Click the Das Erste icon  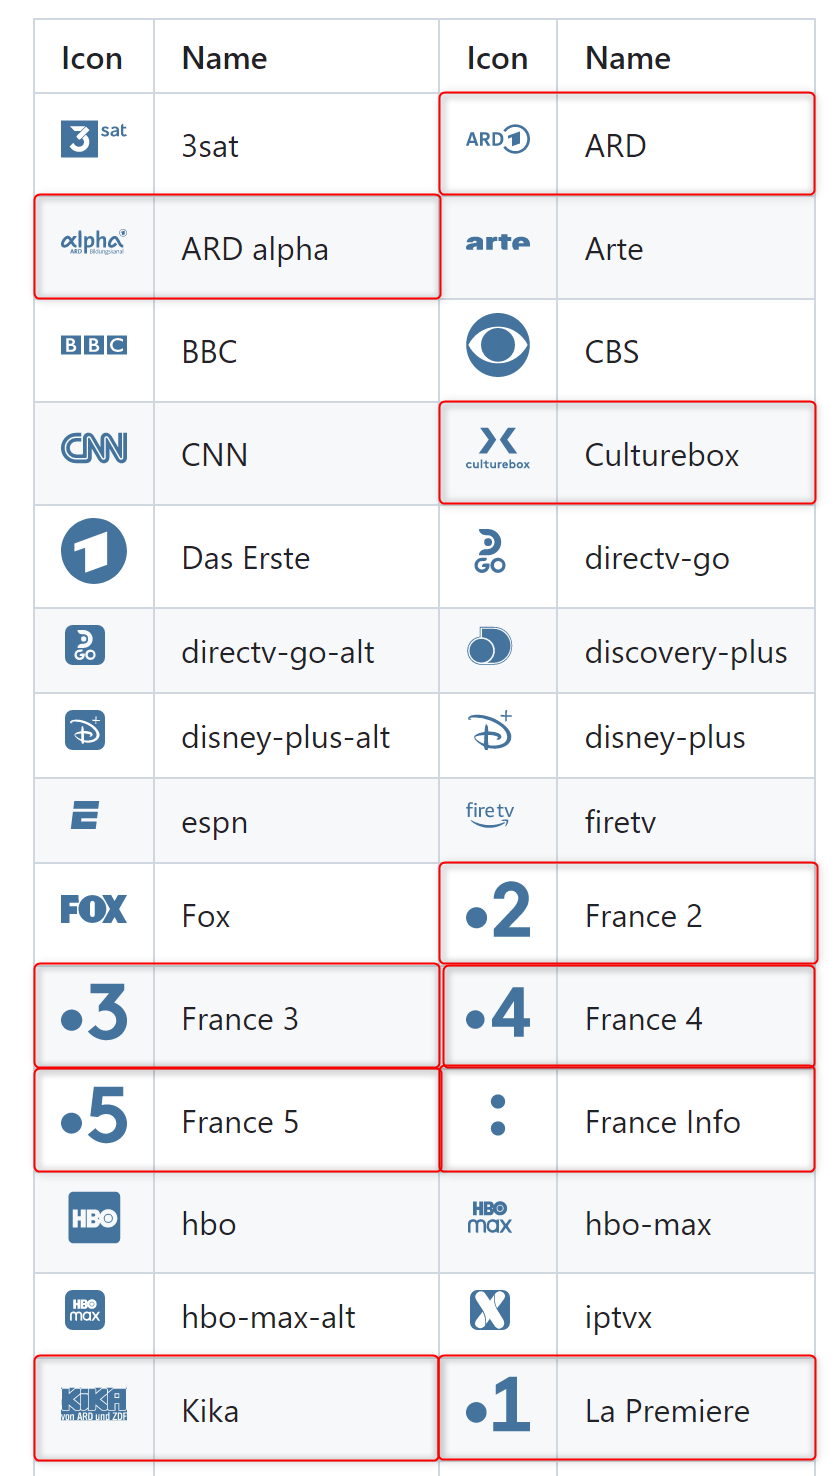(93, 551)
